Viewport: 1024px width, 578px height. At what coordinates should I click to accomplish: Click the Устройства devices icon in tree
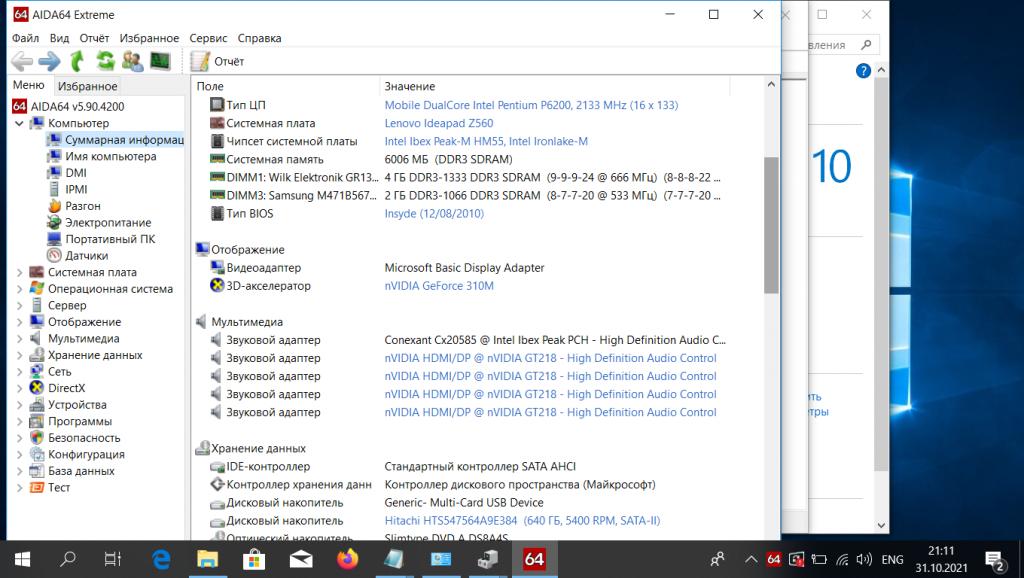coord(37,404)
